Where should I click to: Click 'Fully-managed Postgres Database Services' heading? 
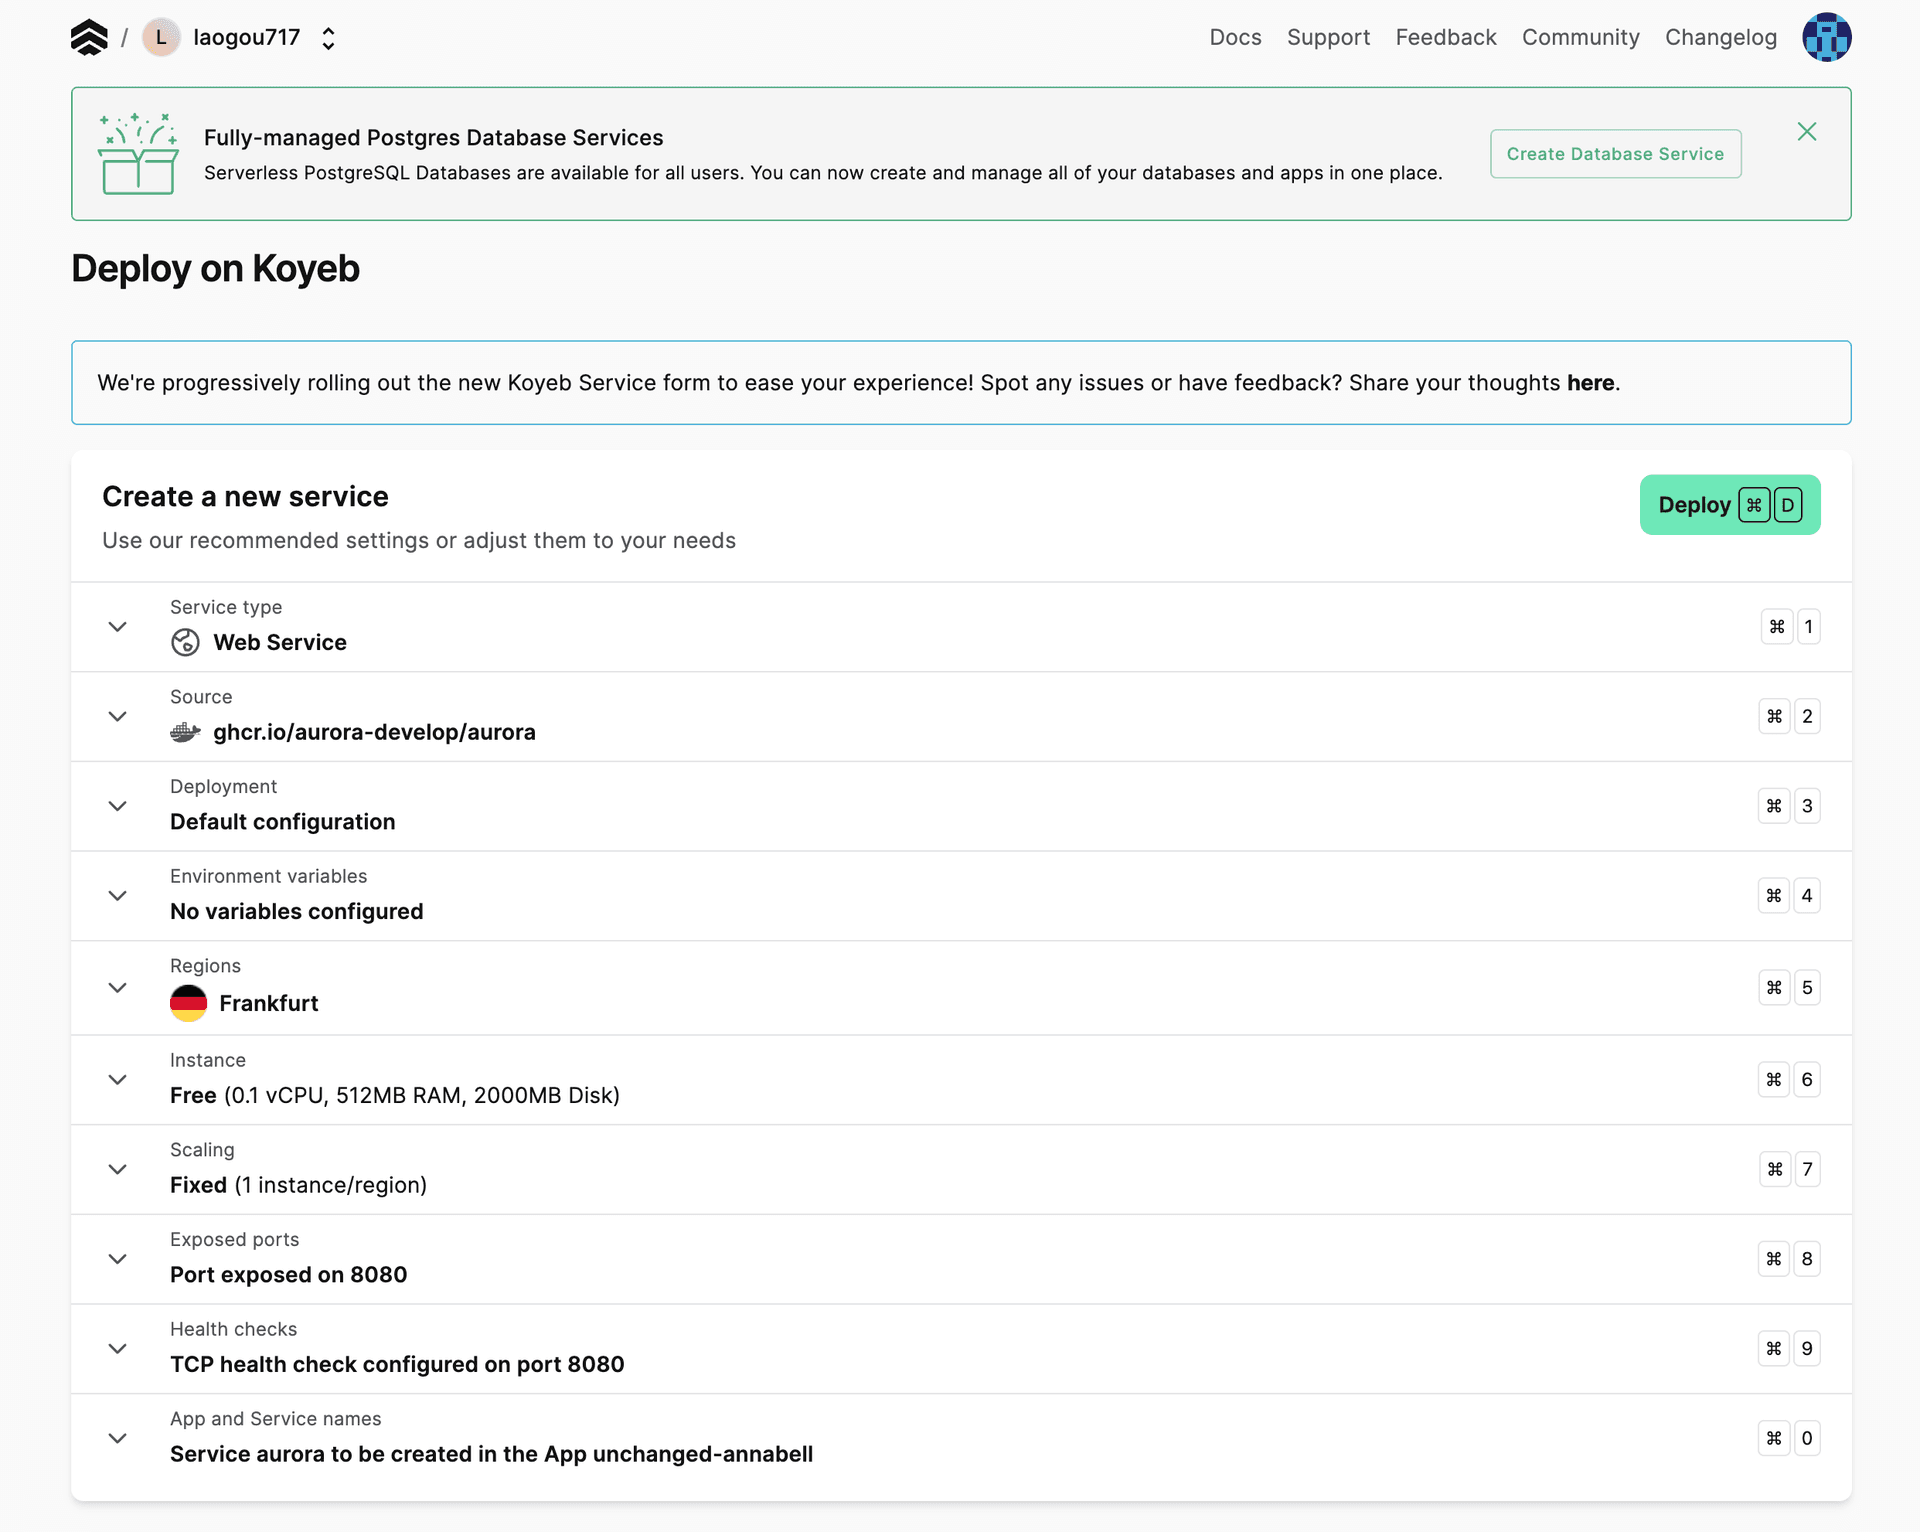tap(434, 138)
